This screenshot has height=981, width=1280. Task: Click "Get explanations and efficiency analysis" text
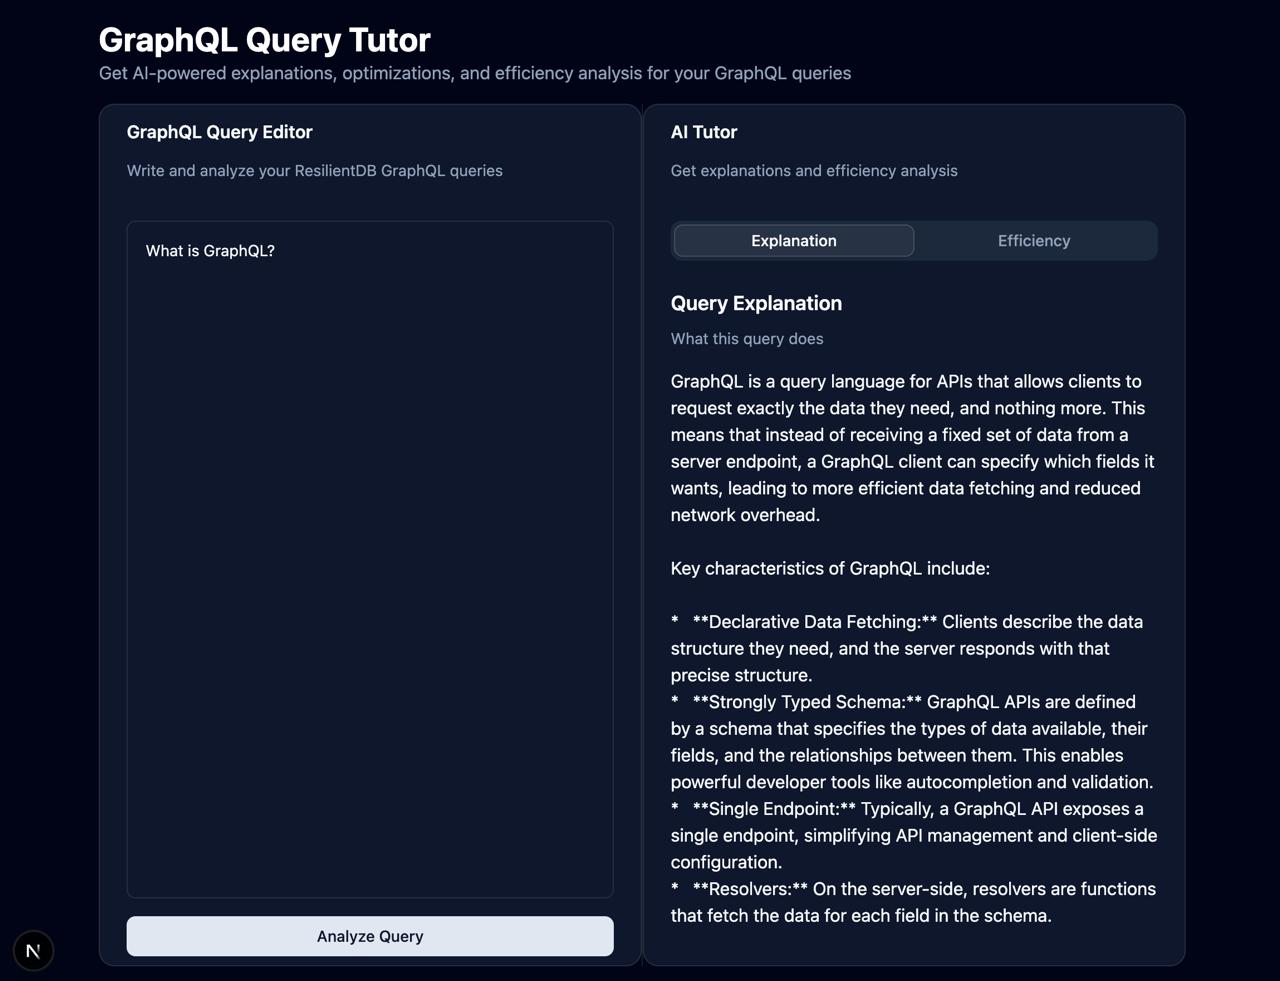(814, 171)
